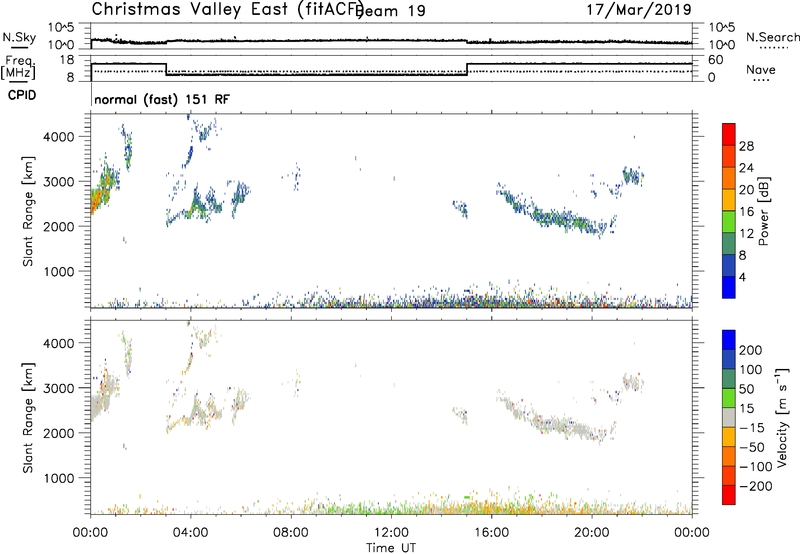Select Slant Range [km] label of velocity panel
The height and width of the screenshot is (554, 800).
[28, 418]
